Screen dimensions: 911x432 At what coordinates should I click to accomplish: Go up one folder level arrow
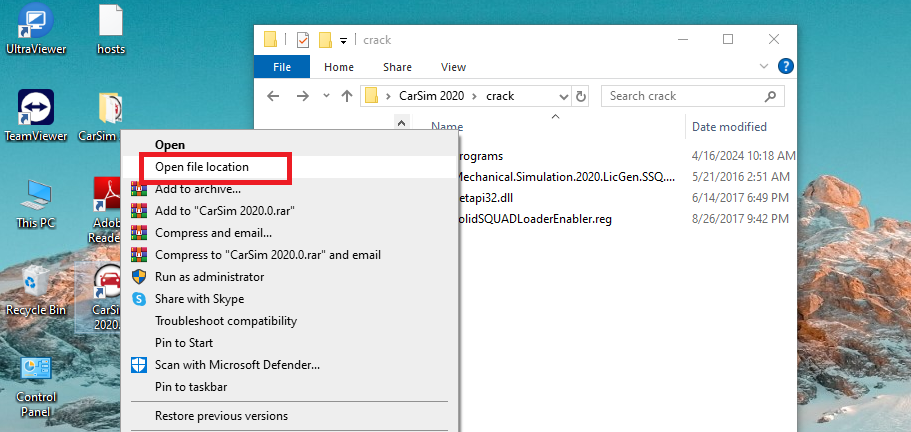347,96
